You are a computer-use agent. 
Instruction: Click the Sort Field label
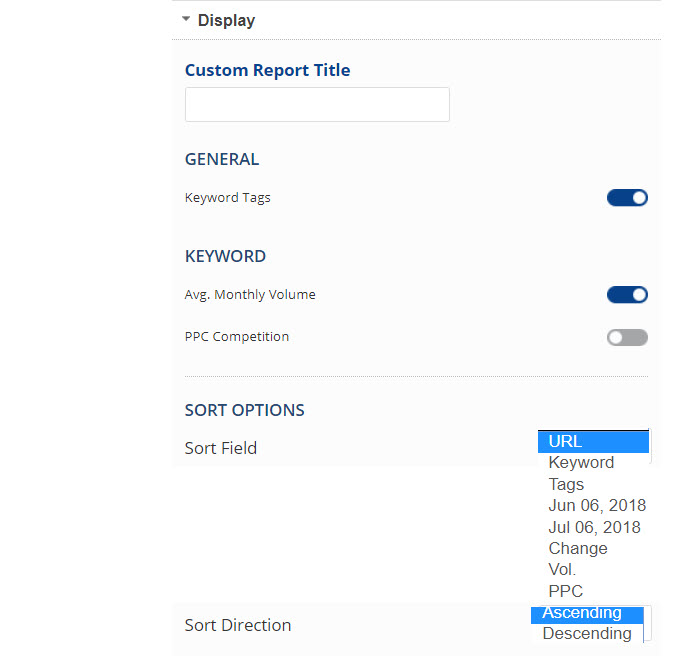(221, 448)
